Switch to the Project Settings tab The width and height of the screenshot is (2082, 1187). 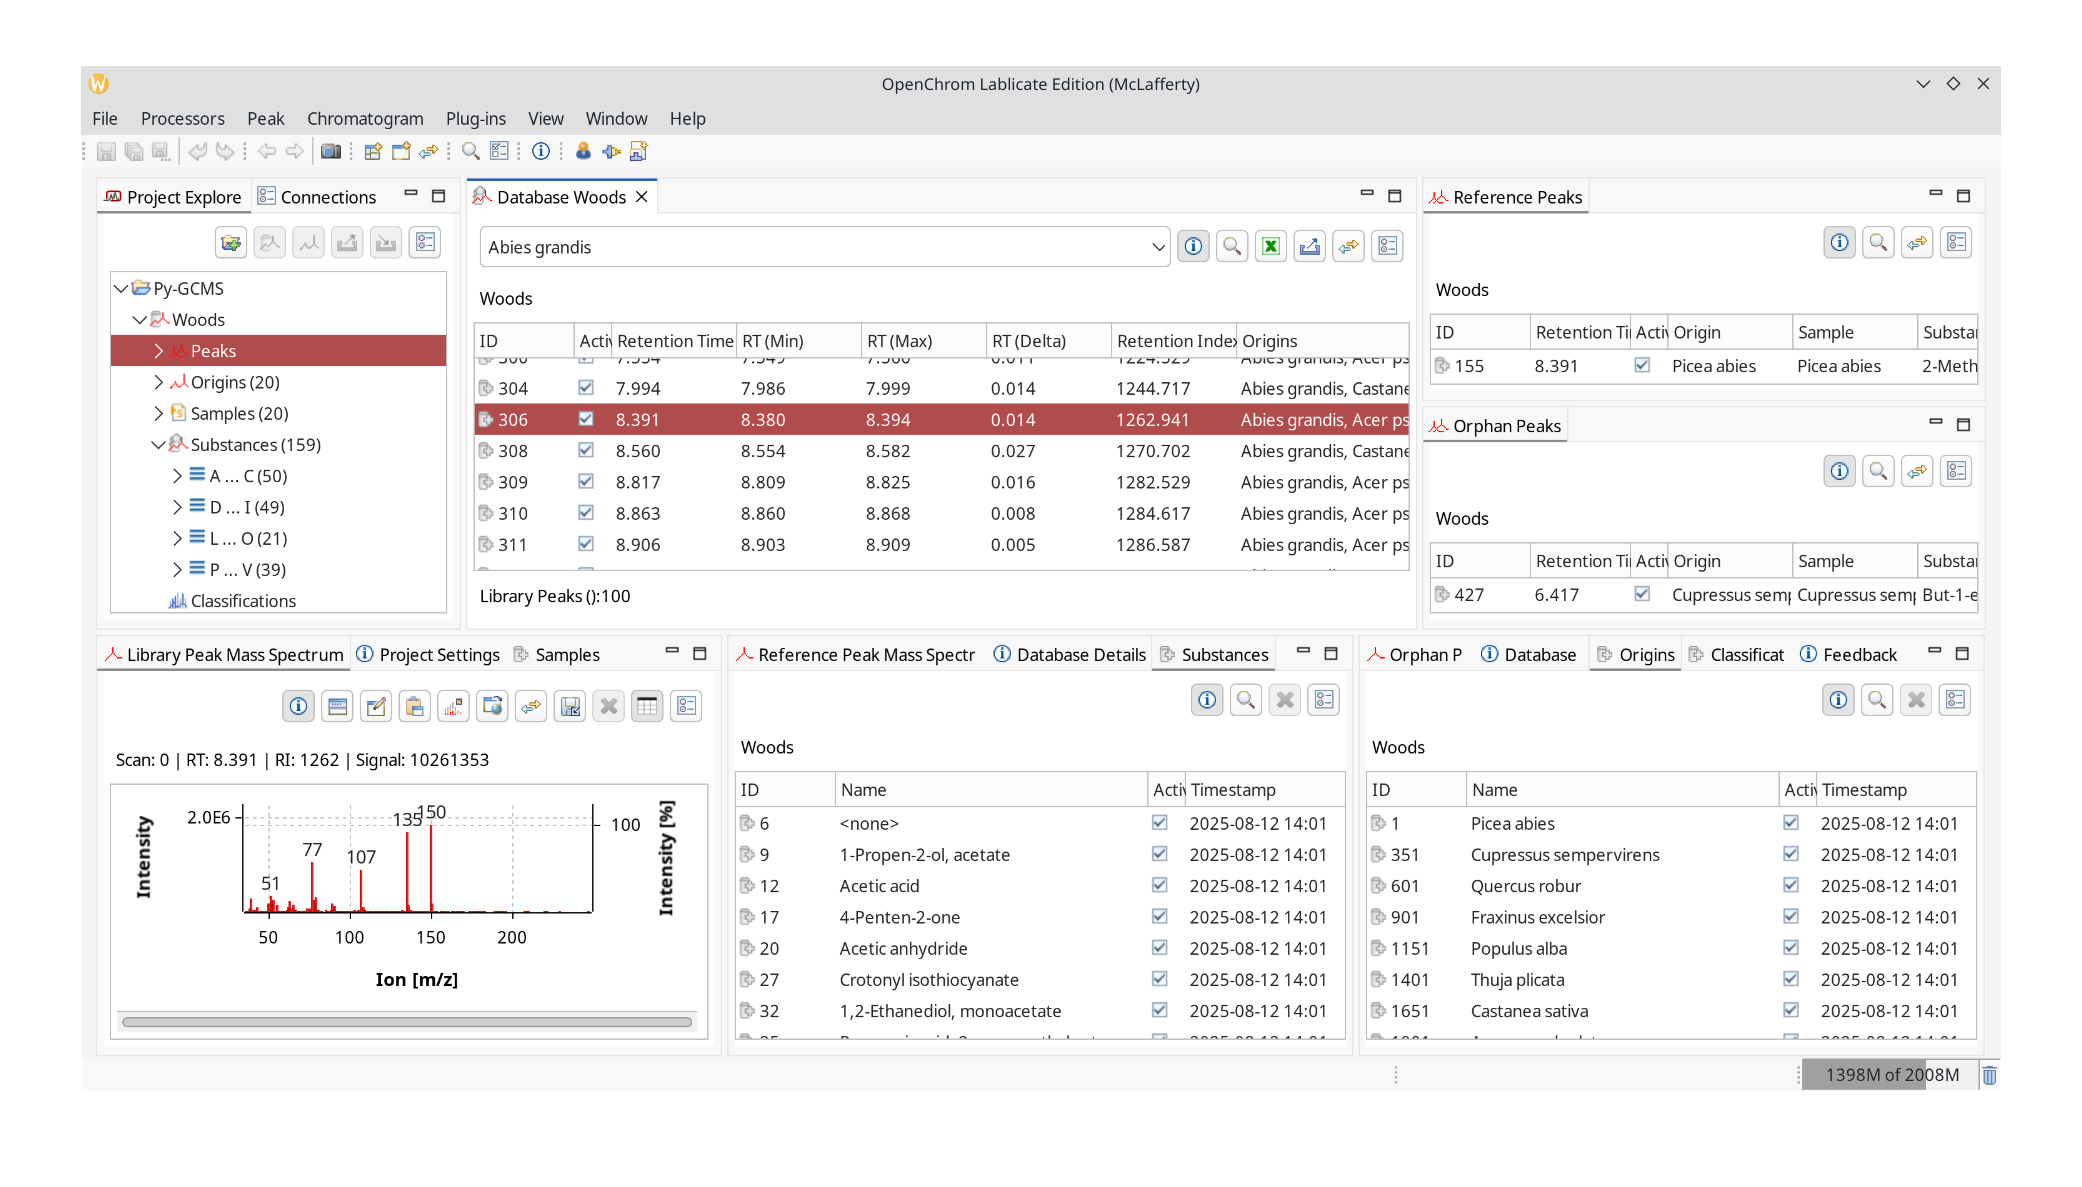tap(428, 655)
